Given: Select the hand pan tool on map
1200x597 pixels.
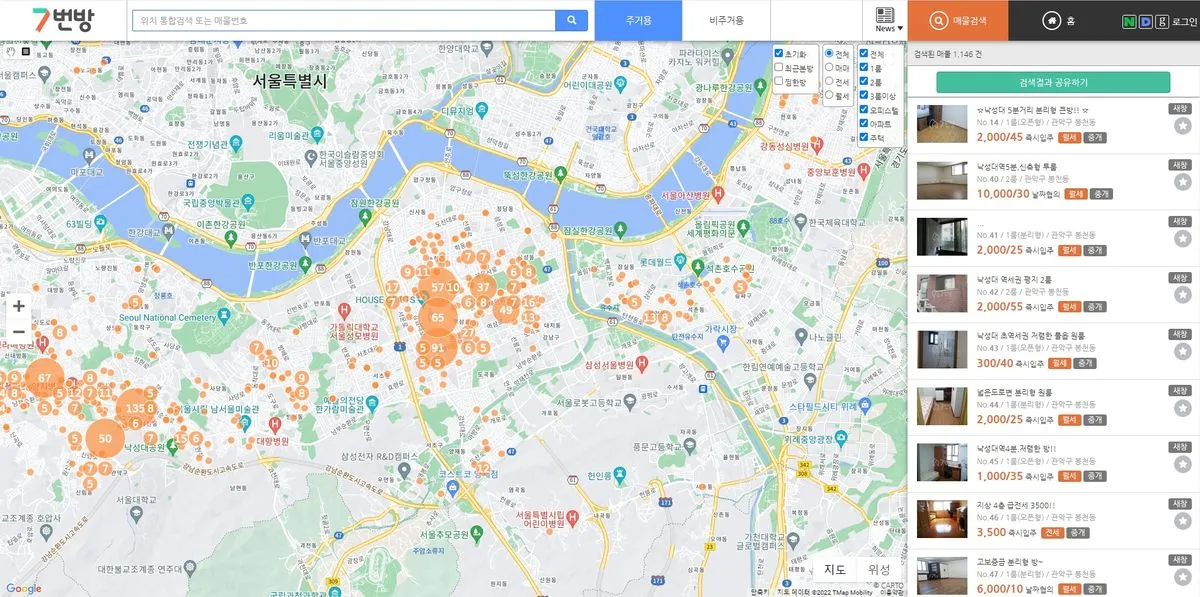Looking at the screenshot, I should [x=11, y=51].
